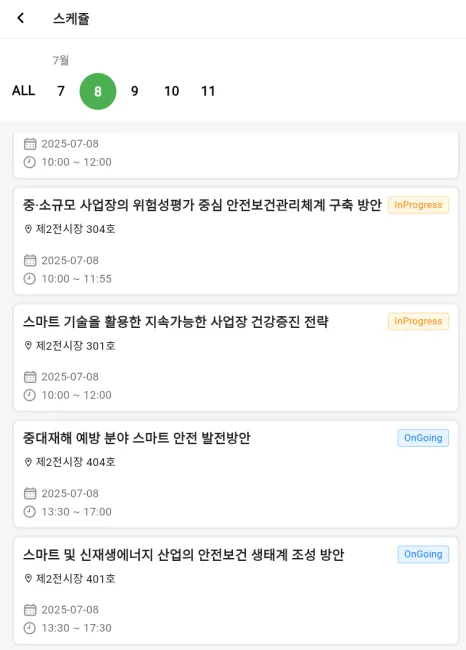This screenshot has width=466, height=650.
Task: Open the 중·소규모 사업장의 위험성평가 session
Action: point(236,241)
